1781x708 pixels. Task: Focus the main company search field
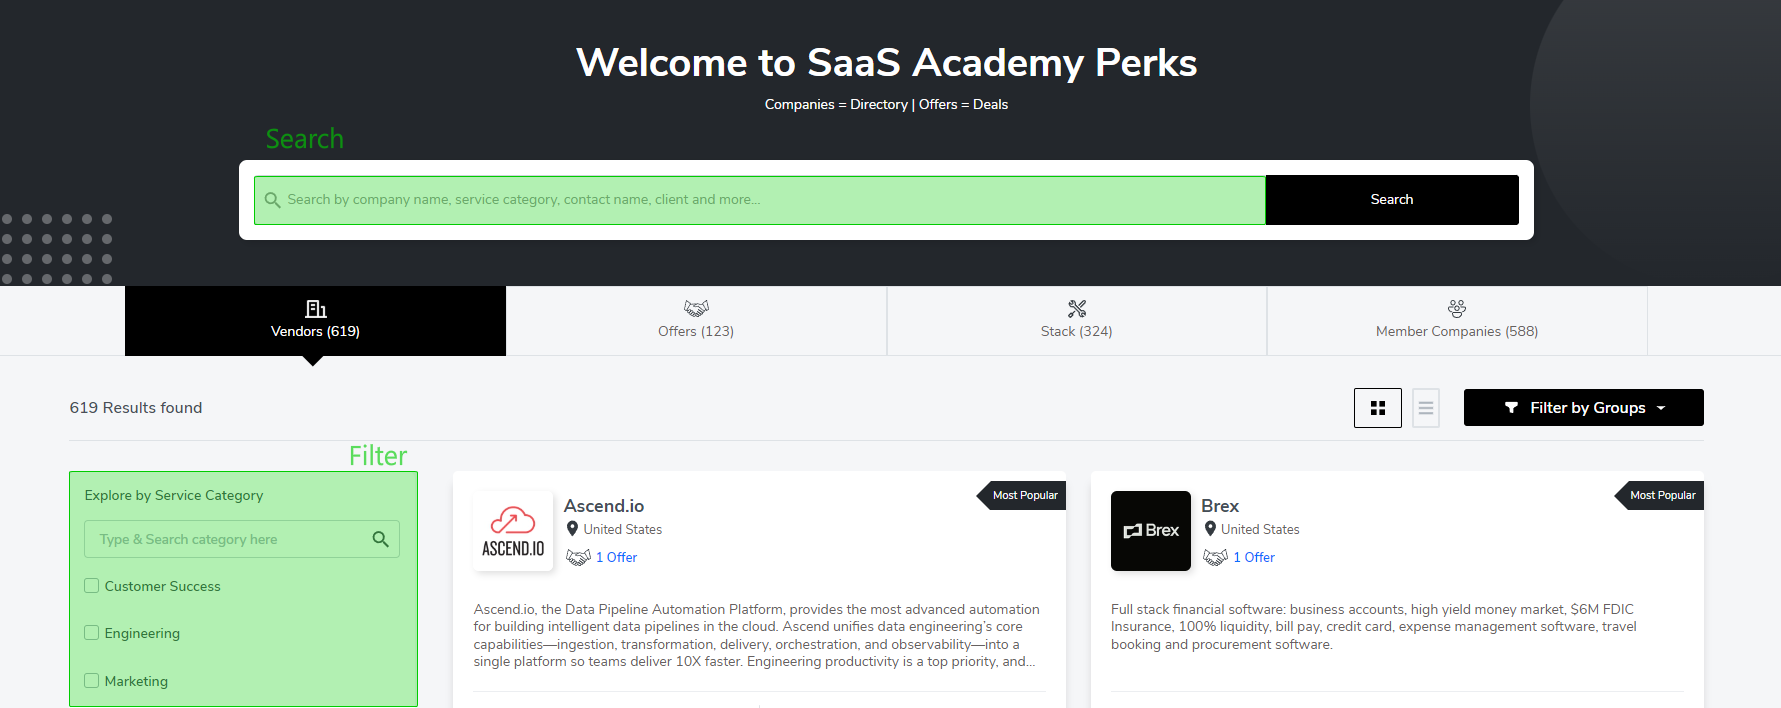tap(760, 200)
